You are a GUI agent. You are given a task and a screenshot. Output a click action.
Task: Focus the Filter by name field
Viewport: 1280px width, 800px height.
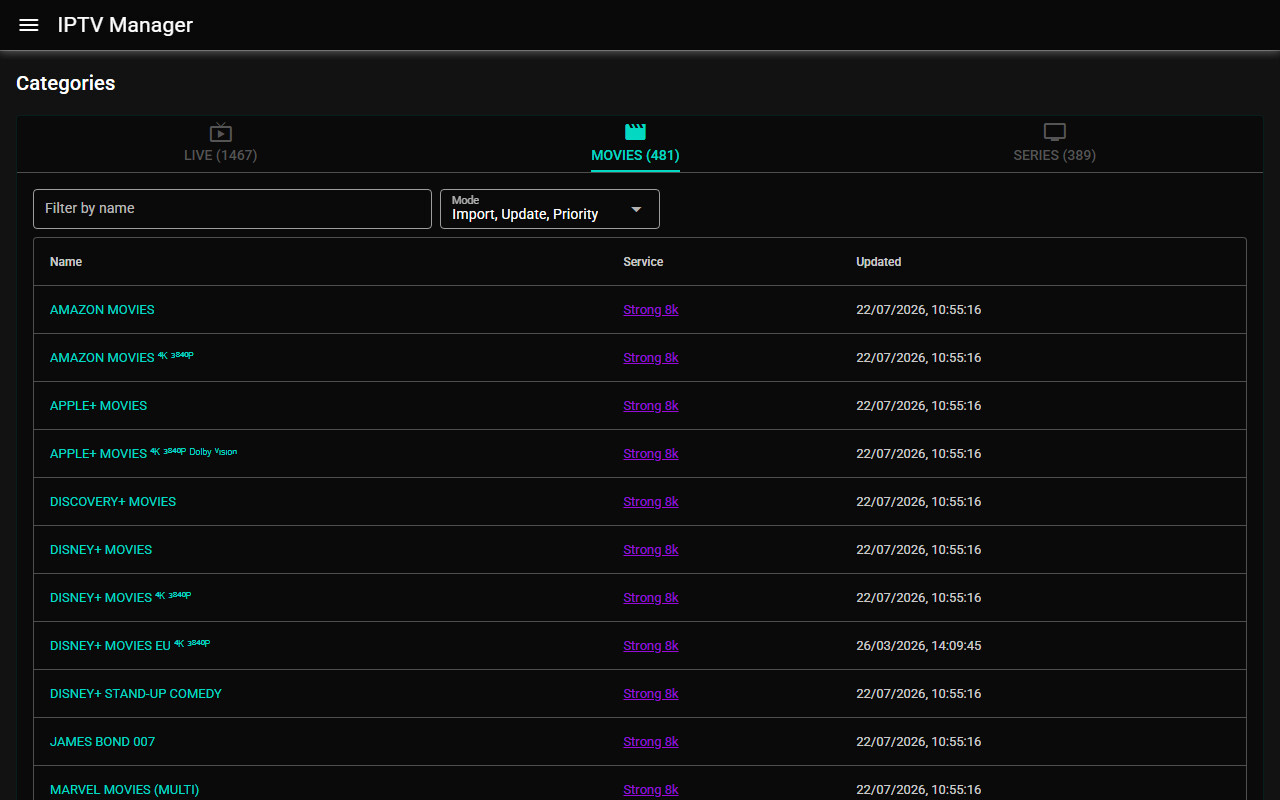tap(232, 209)
